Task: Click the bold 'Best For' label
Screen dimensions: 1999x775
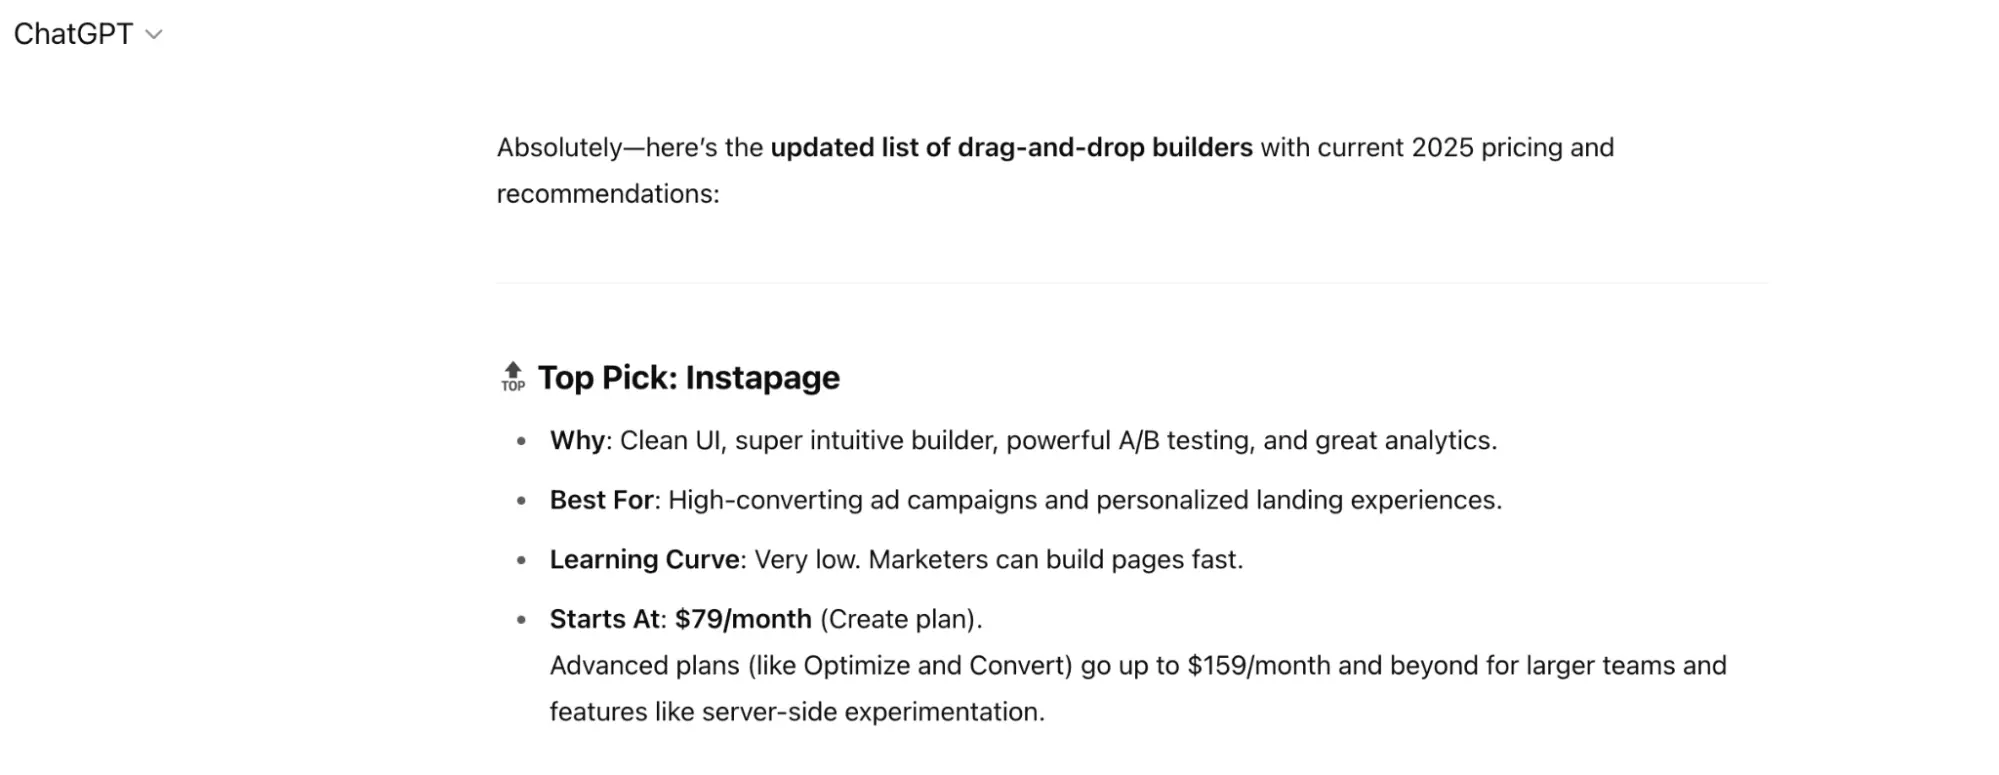Action: click(601, 500)
